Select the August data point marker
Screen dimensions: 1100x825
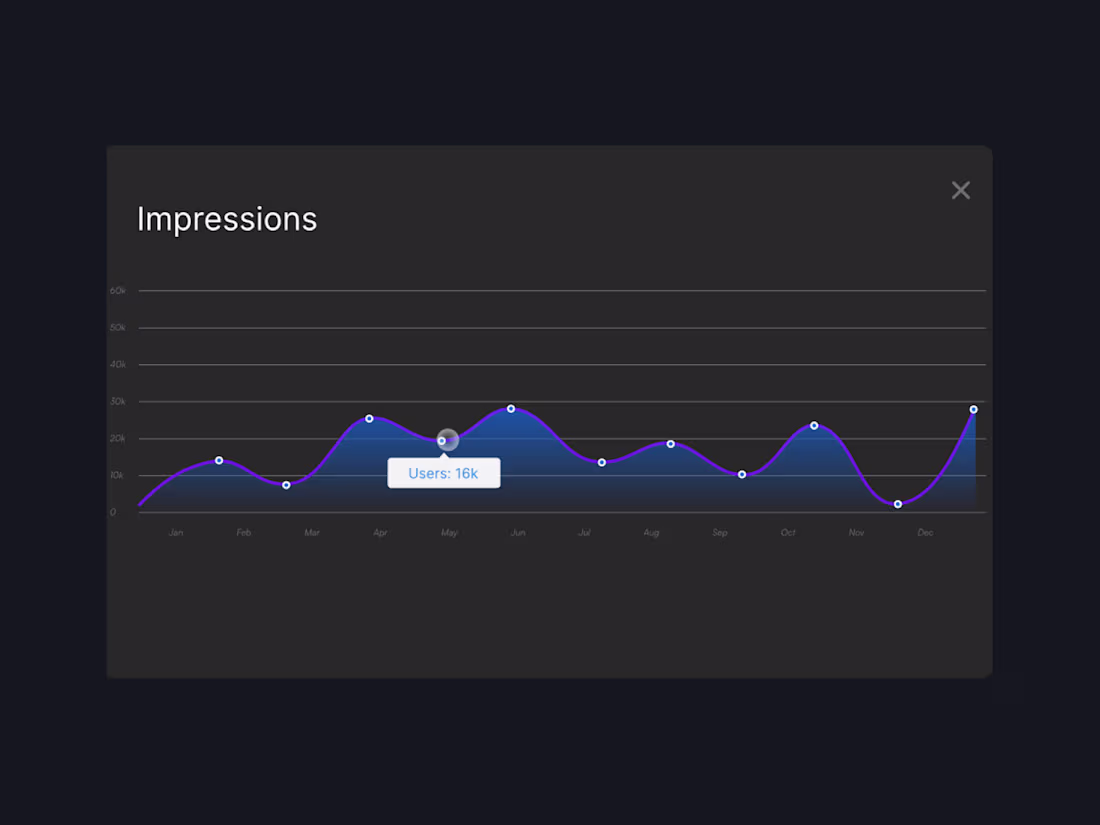(x=670, y=443)
